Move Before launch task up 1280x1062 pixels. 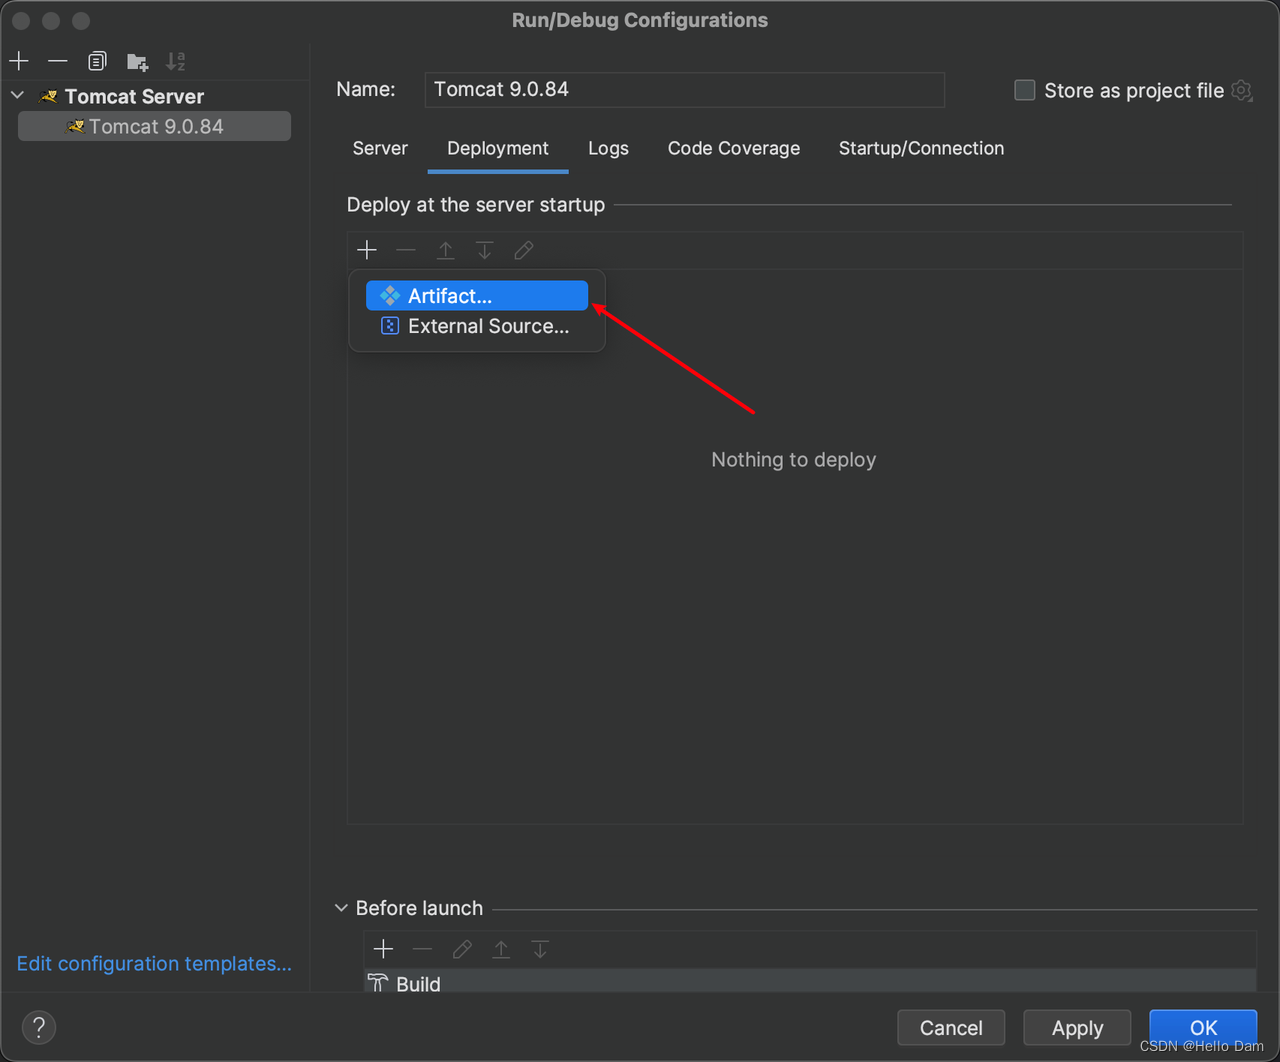501,949
